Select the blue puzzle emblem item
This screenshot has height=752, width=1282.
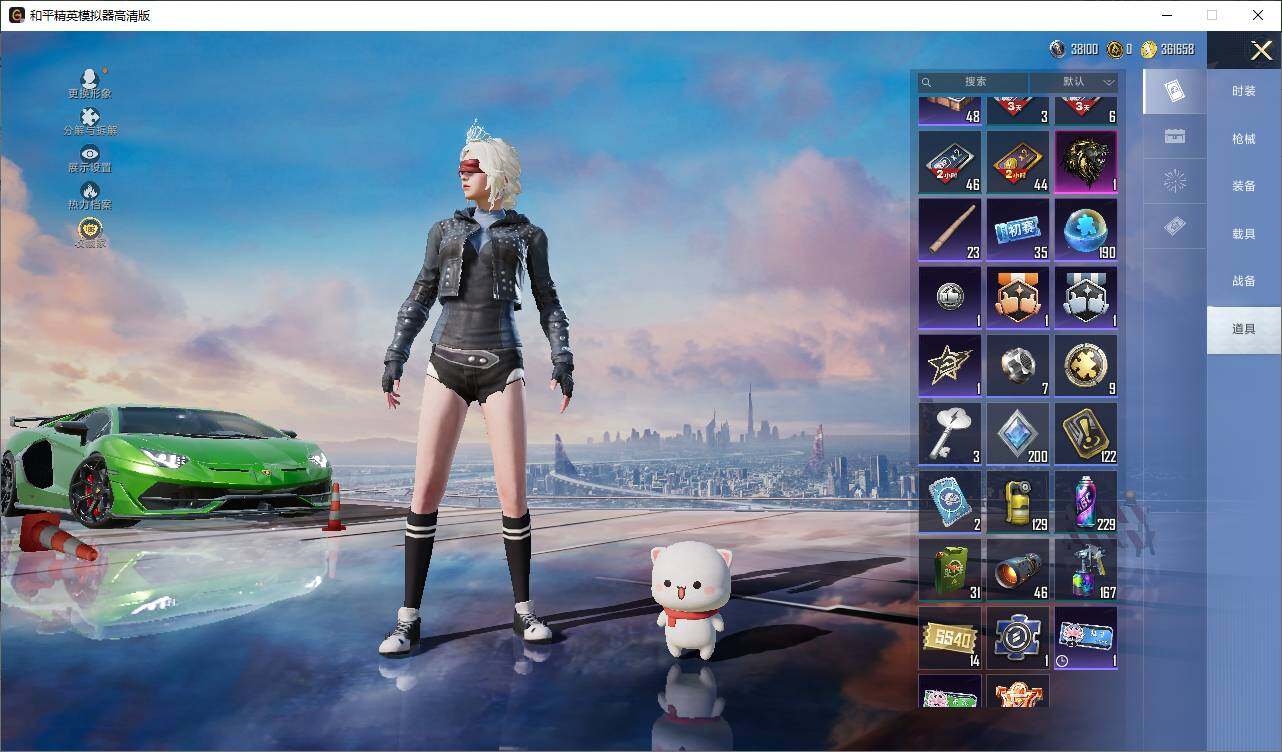tap(1018, 638)
